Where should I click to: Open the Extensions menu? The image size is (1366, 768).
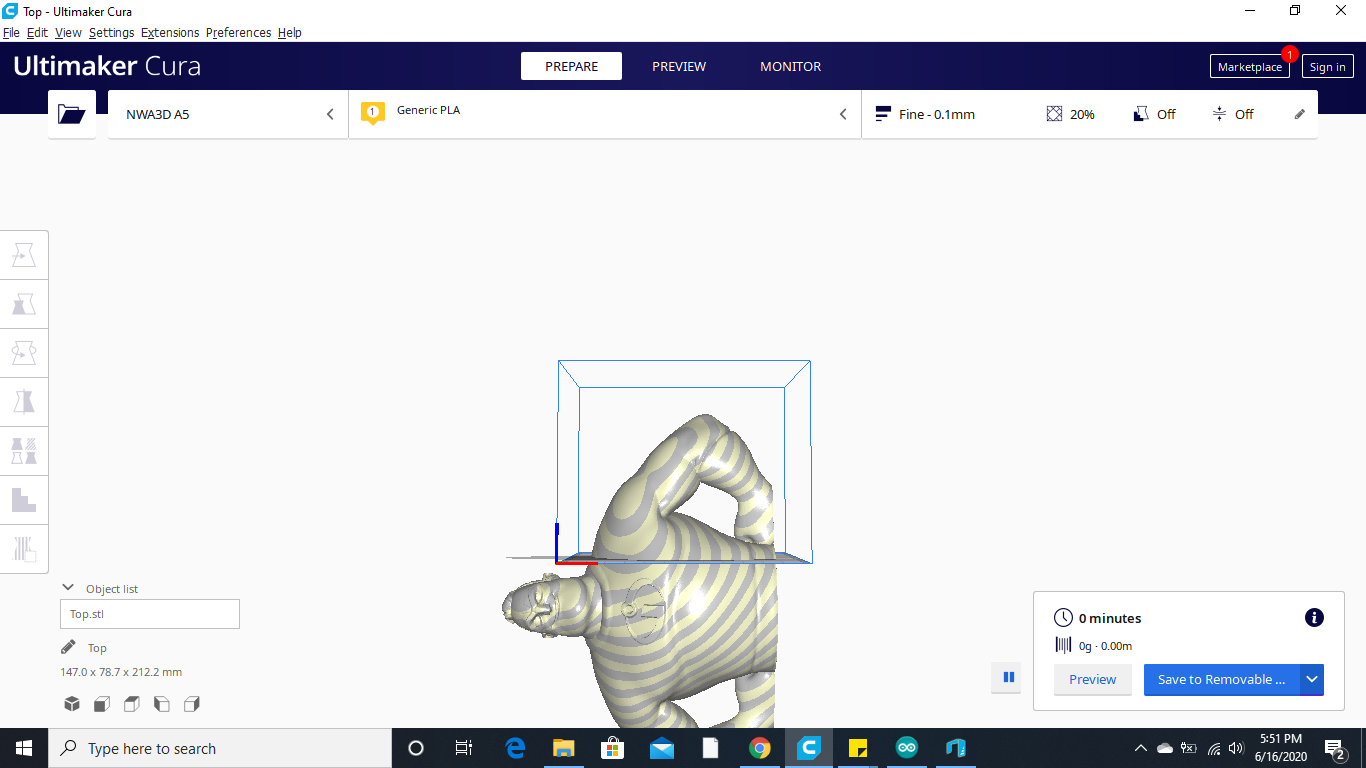pos(169,32)
